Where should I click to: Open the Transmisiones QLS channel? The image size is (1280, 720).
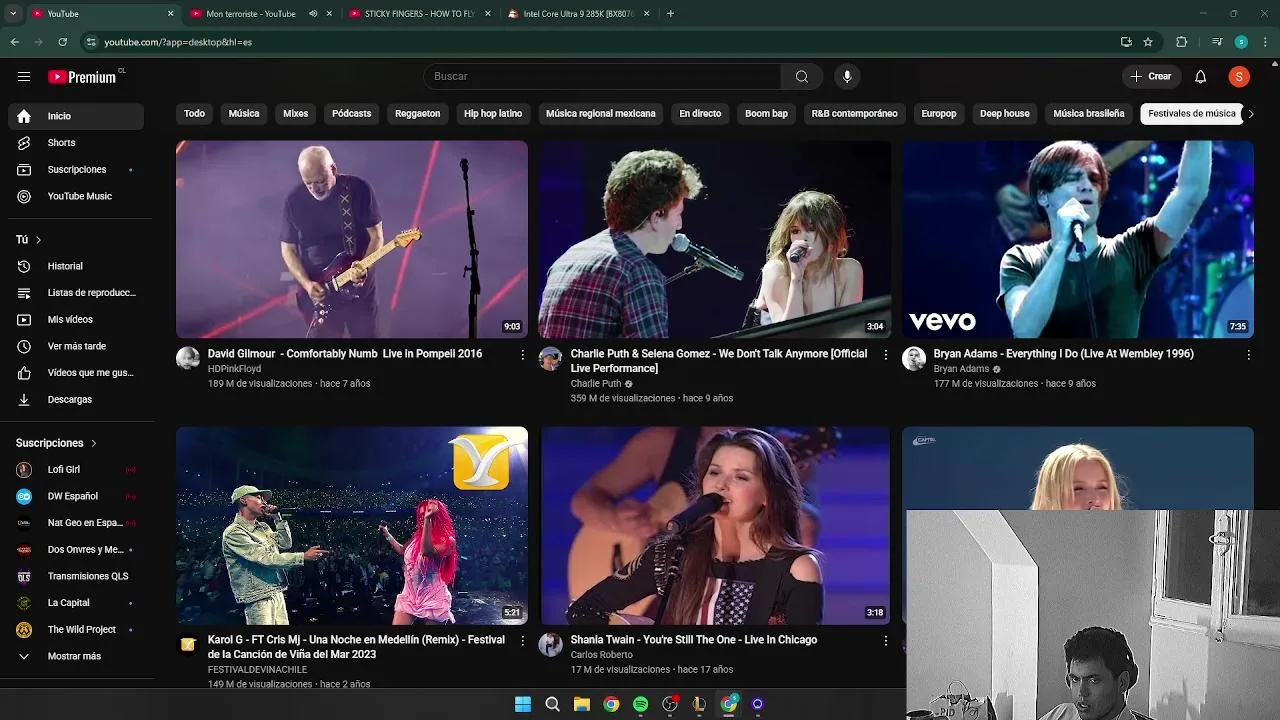click(x=76, y=576)
